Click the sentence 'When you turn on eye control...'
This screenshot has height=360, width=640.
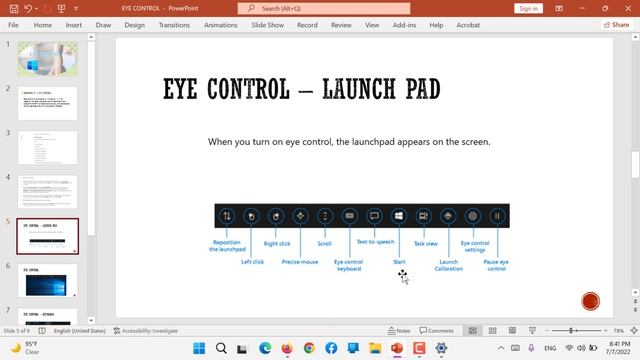349,142
